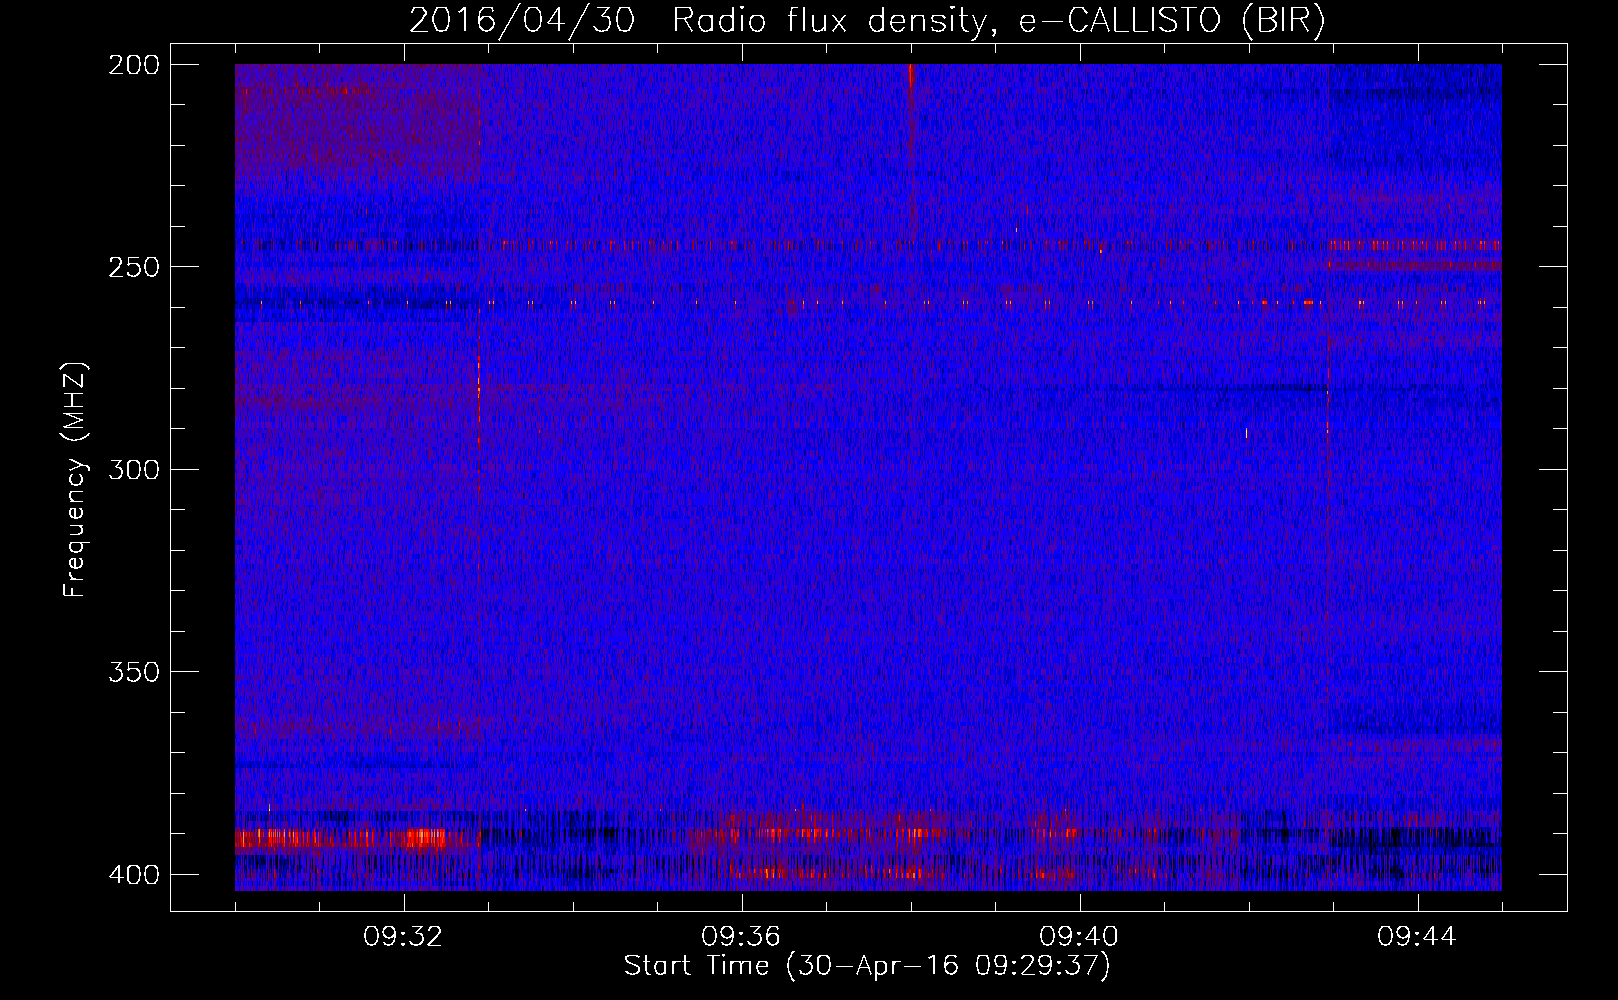Click the 09:40 time tick label
This screenshot has height=1000, width=1618.
coord(1079,937)
